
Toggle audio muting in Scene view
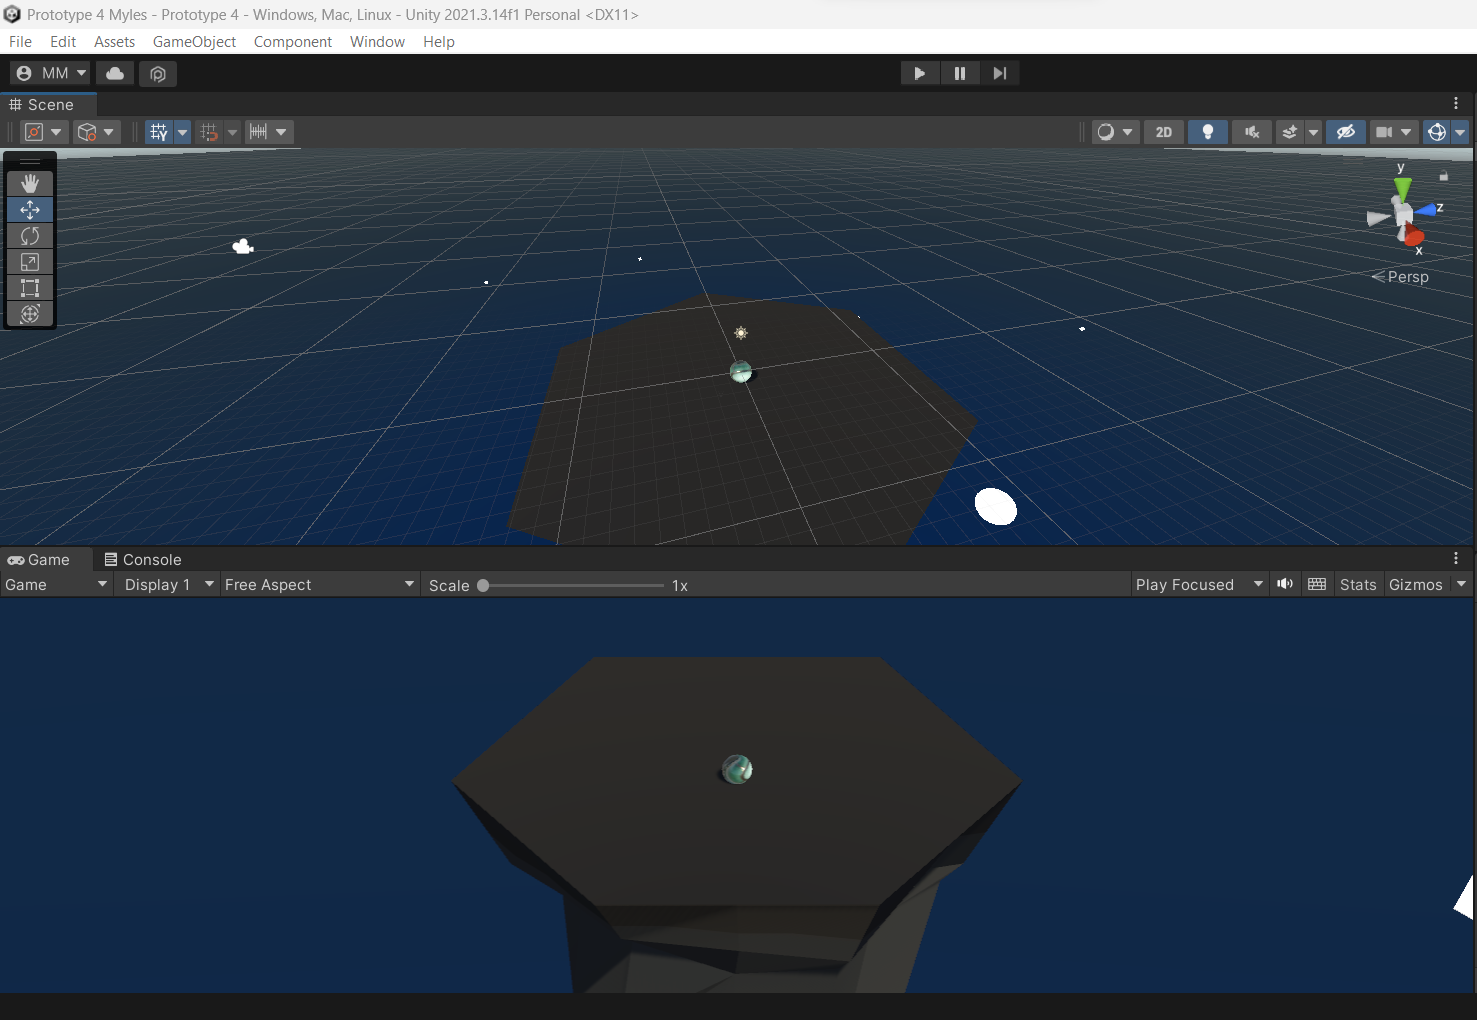1251,131
